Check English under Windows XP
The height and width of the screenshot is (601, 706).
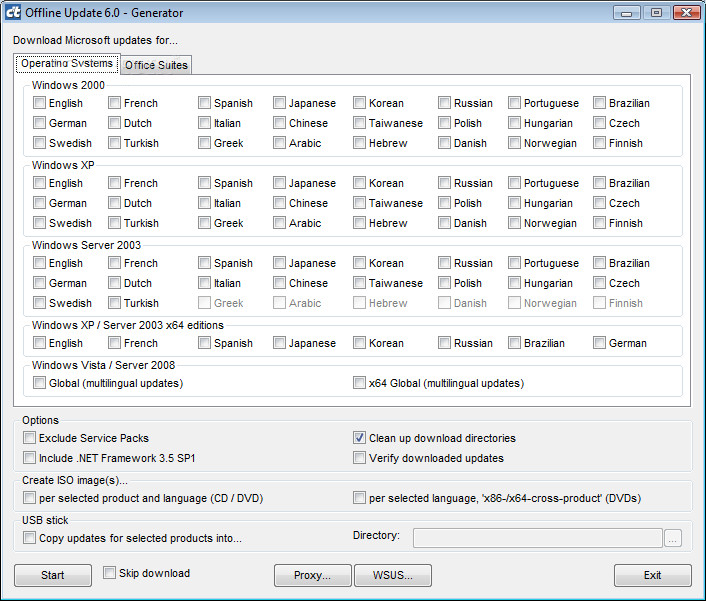(40, 183)
